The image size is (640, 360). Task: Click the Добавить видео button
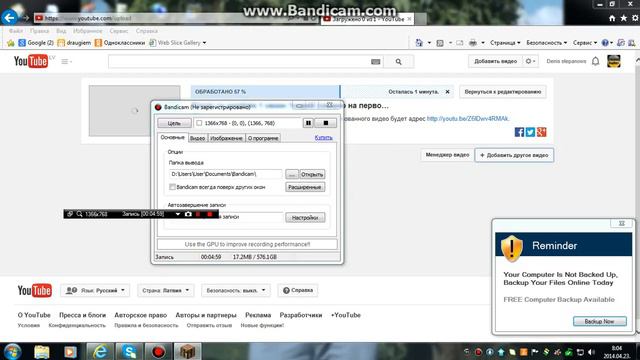click(496, 61)
